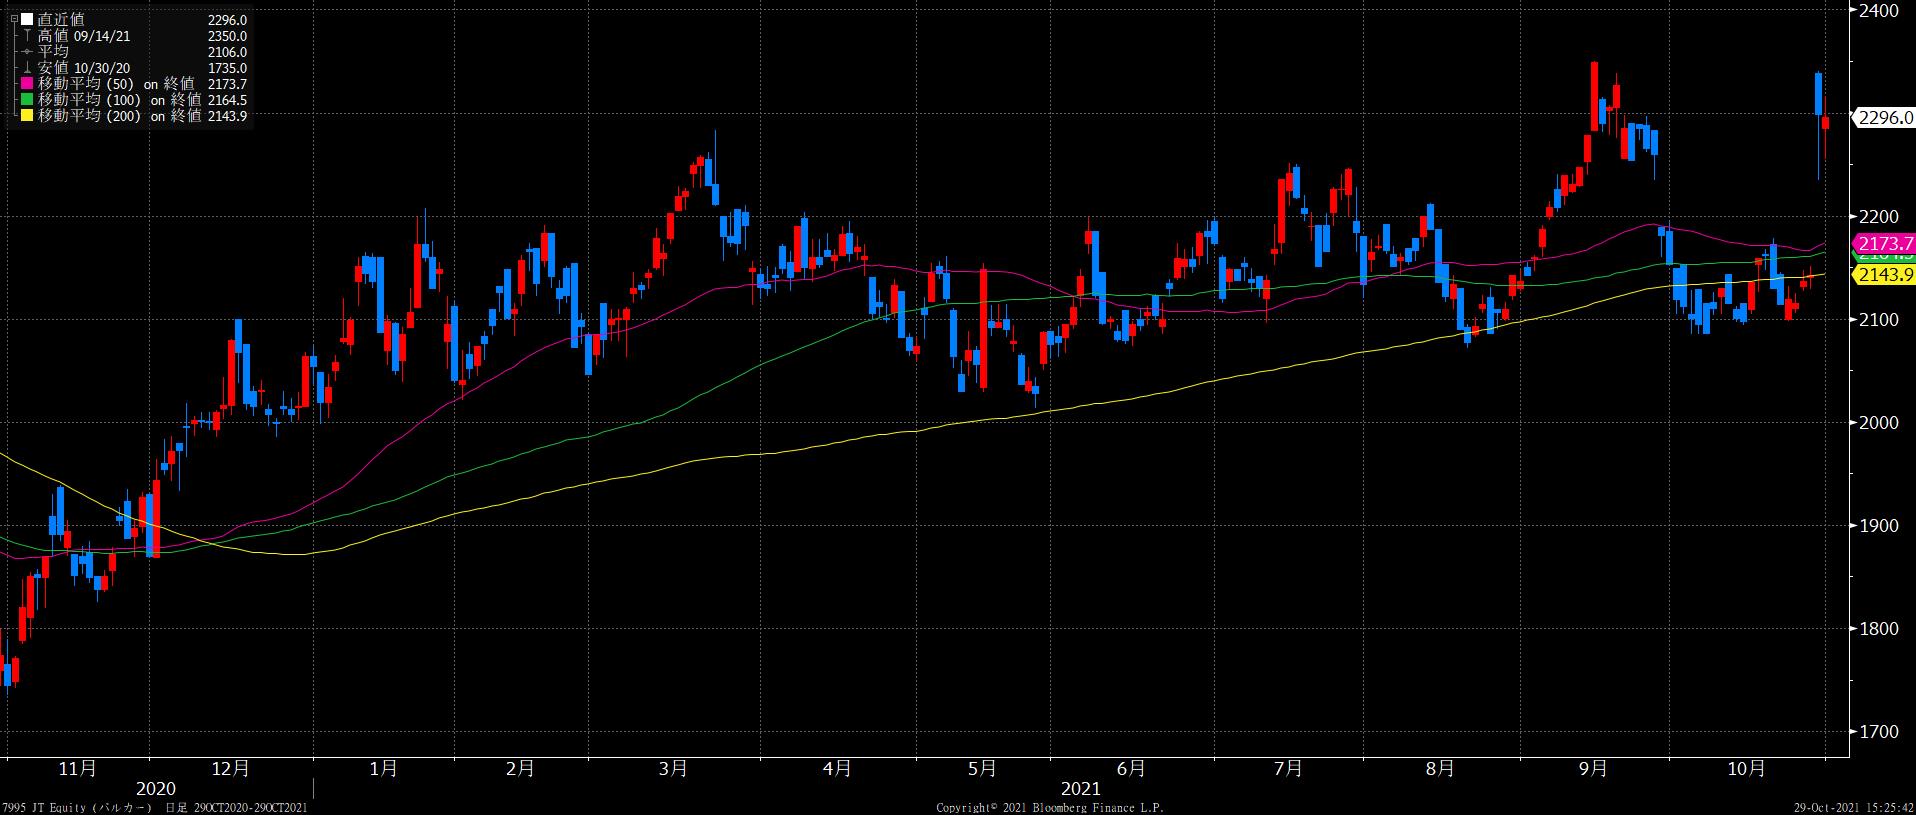
Task: Click the Bloomberg Finance copyright text
Action: pyautogui.click(x=1050, y=807)
